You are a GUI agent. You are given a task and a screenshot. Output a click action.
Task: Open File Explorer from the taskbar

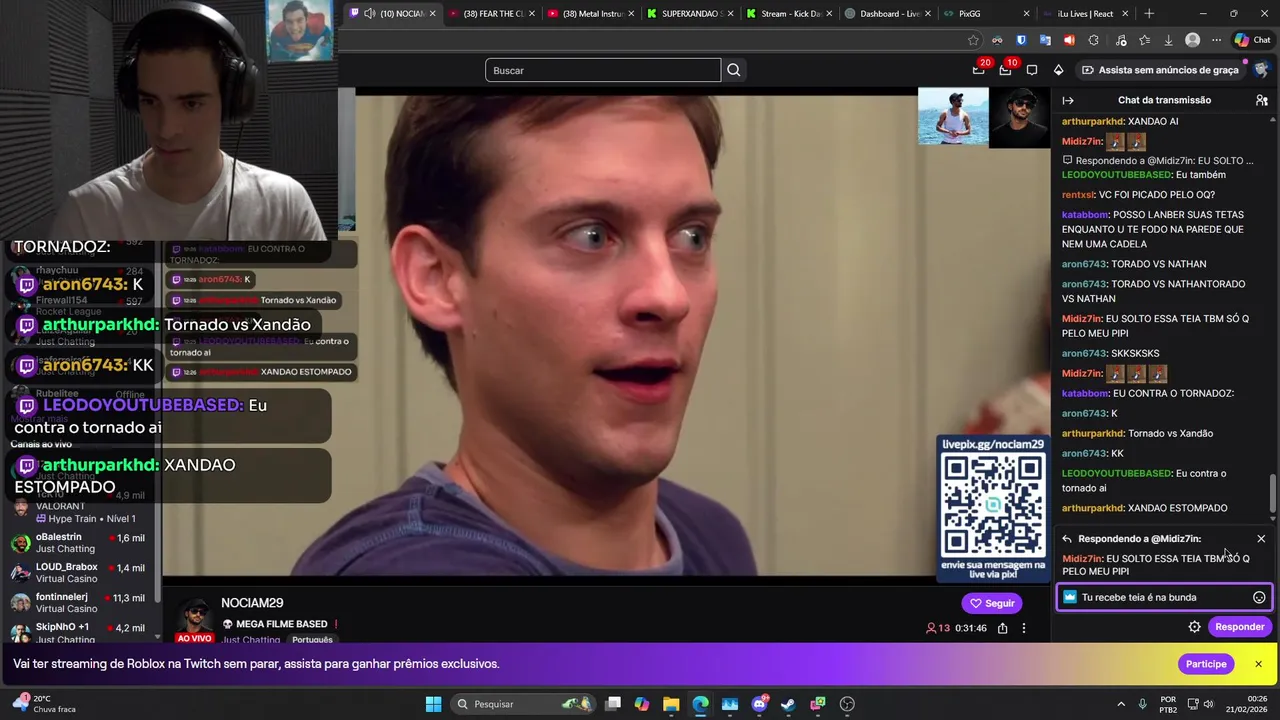pos(671,704)
